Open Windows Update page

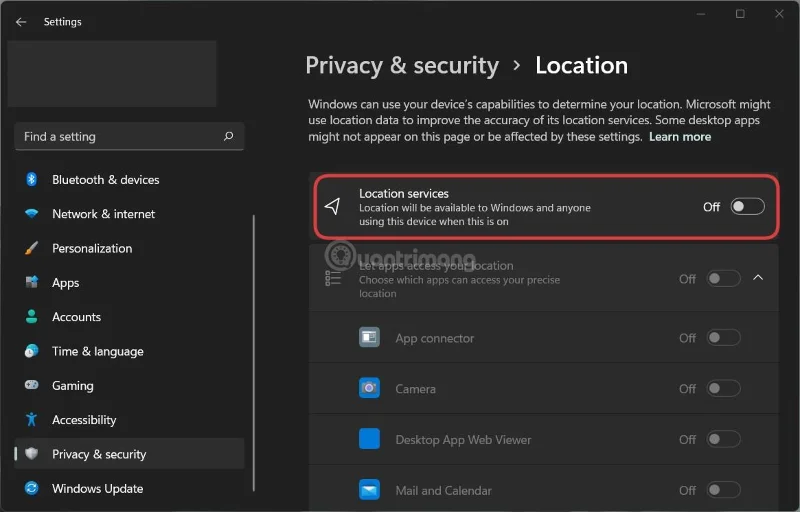coord(129,488)
